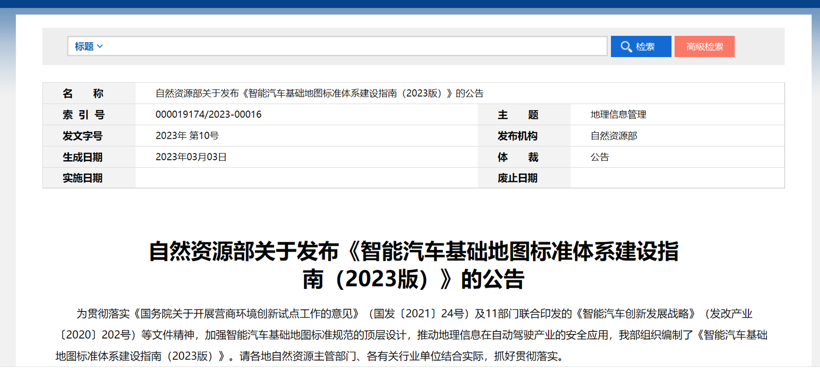
Task: Open 高级检索 advanced search
Action: [704, 47]
